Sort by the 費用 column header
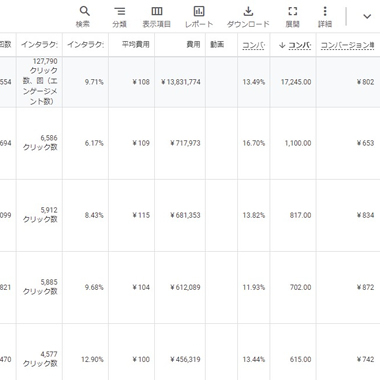 click(x=193, y=44)
